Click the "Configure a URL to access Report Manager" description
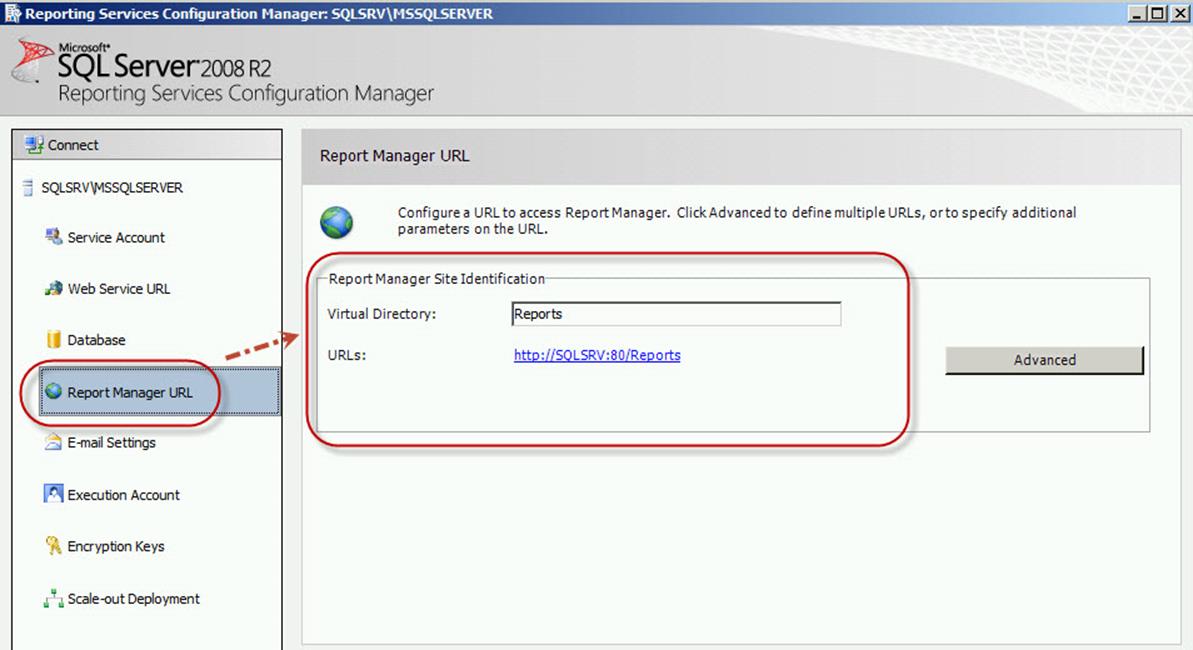Screen dimensions: 1193x650 (736, 221)
